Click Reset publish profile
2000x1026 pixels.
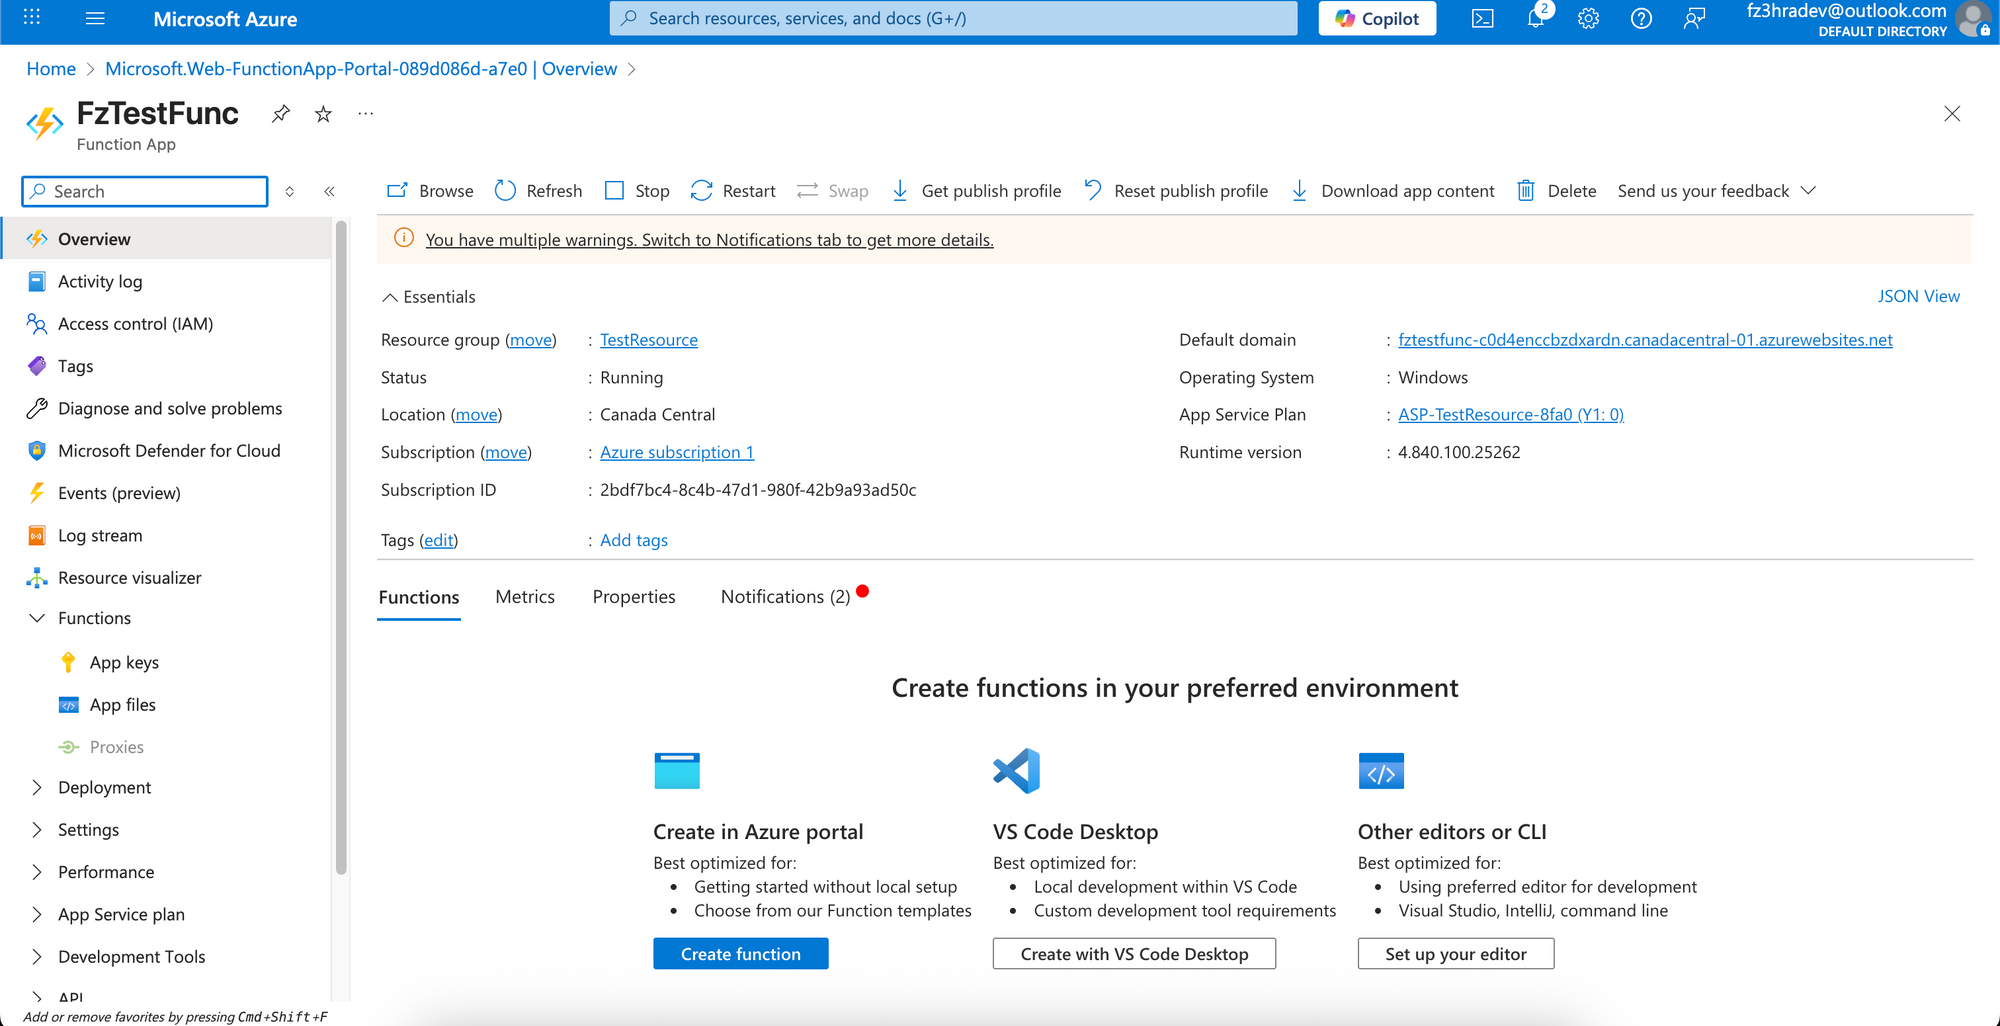[1176, 191]
